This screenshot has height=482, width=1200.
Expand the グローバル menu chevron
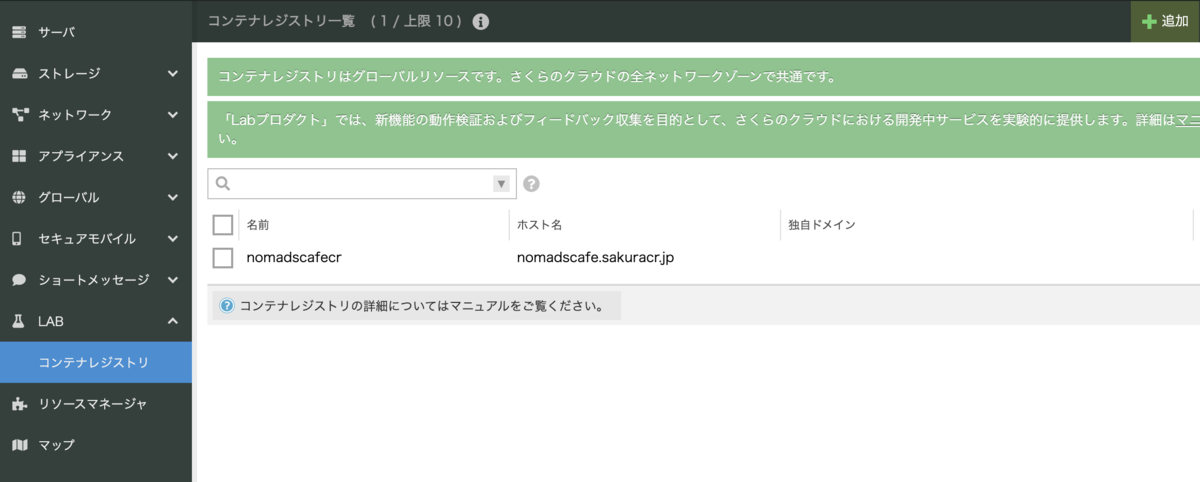[173, 197]
